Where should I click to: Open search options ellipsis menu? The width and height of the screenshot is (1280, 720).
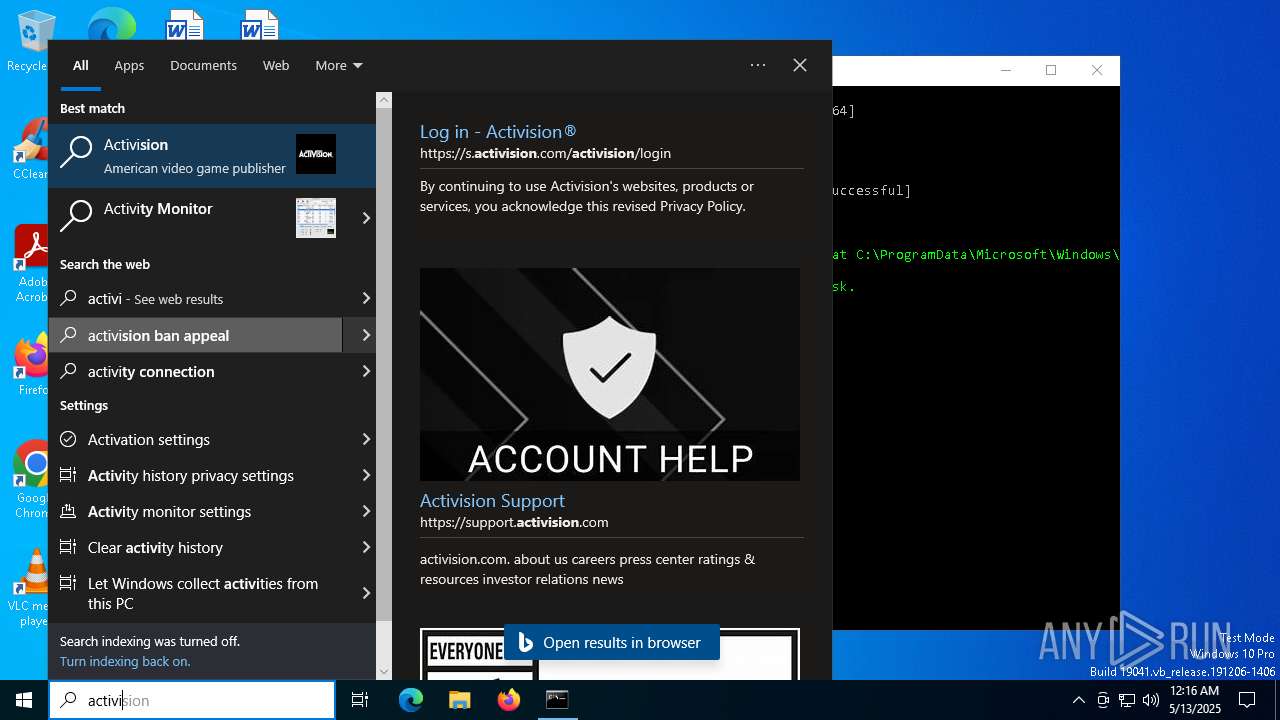(x=758, y=65)
